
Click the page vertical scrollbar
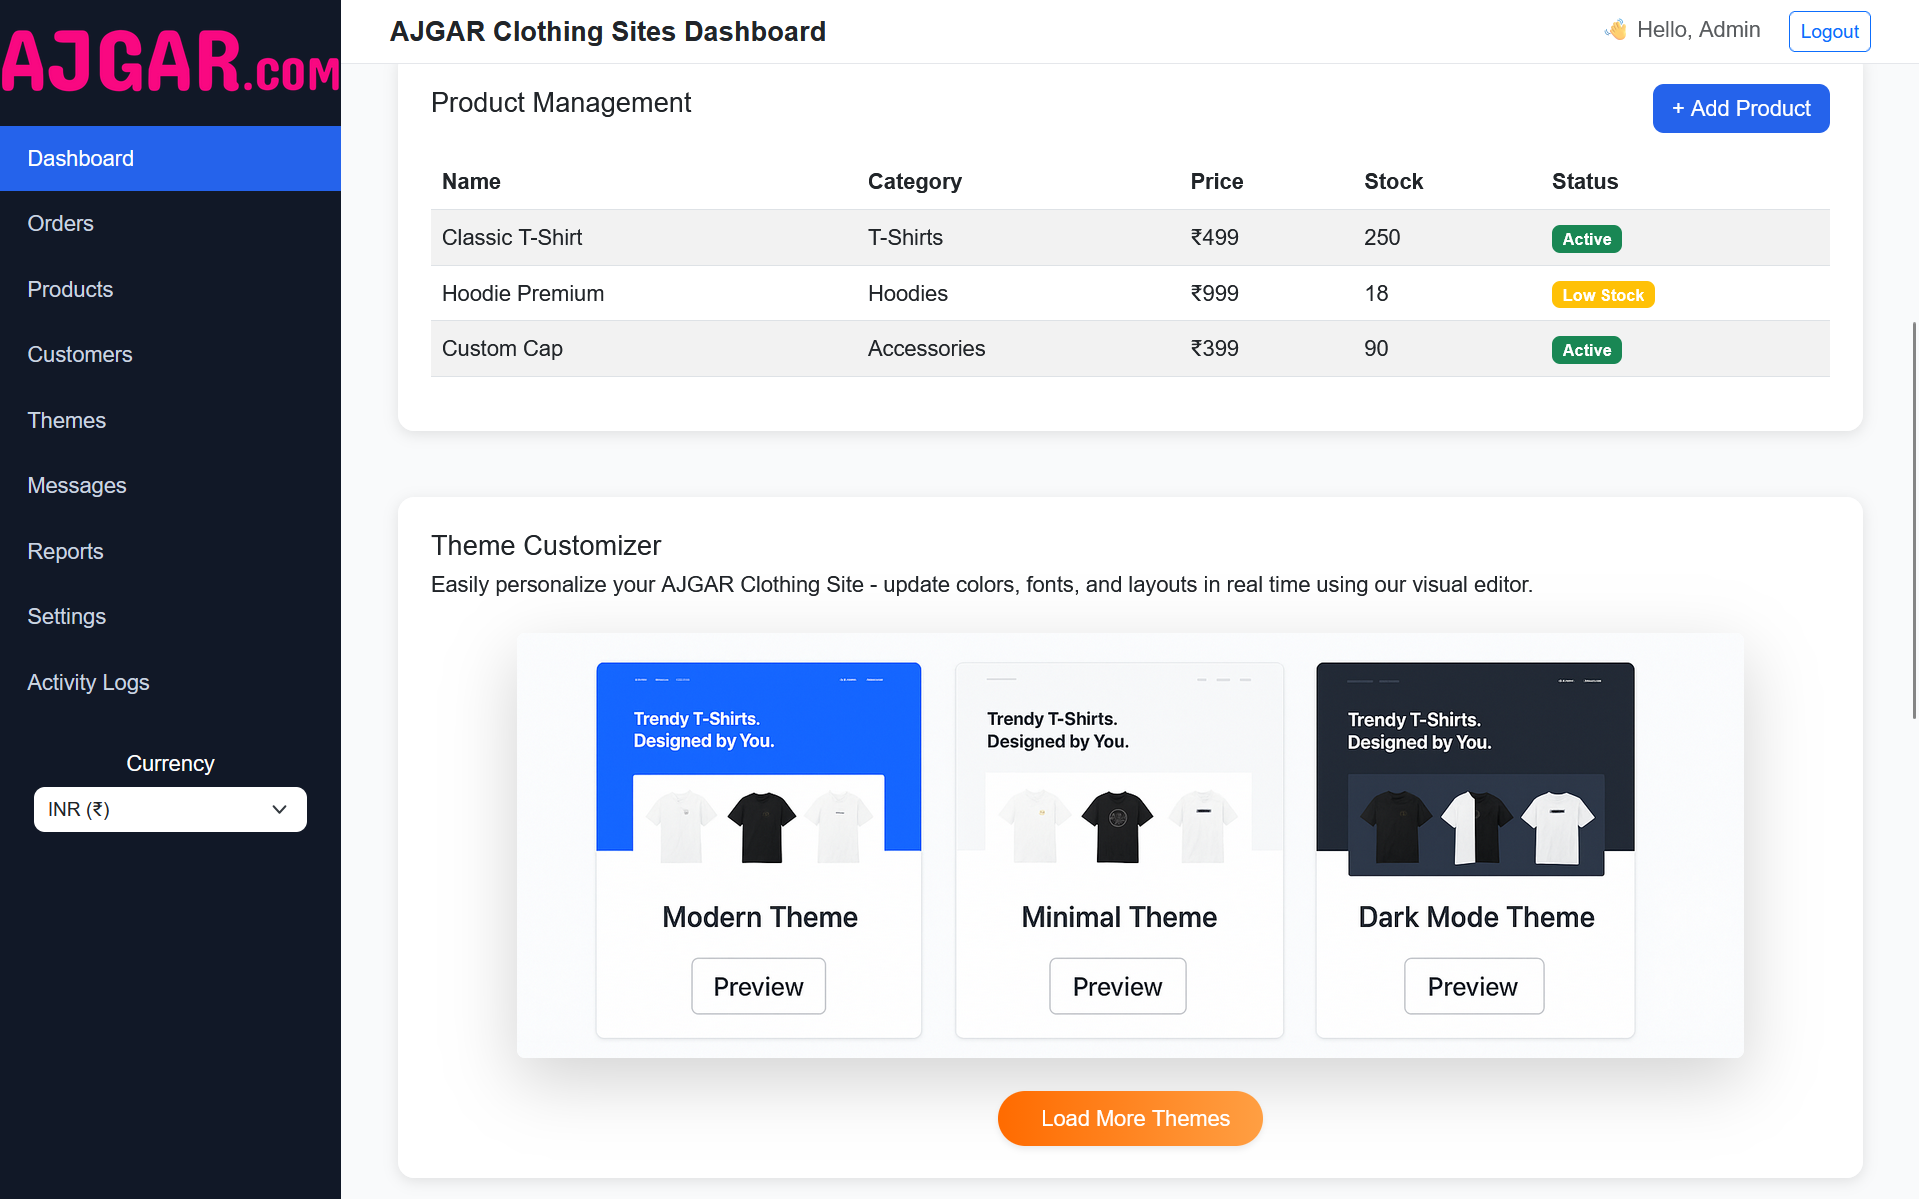click(x=1913, y=520)
